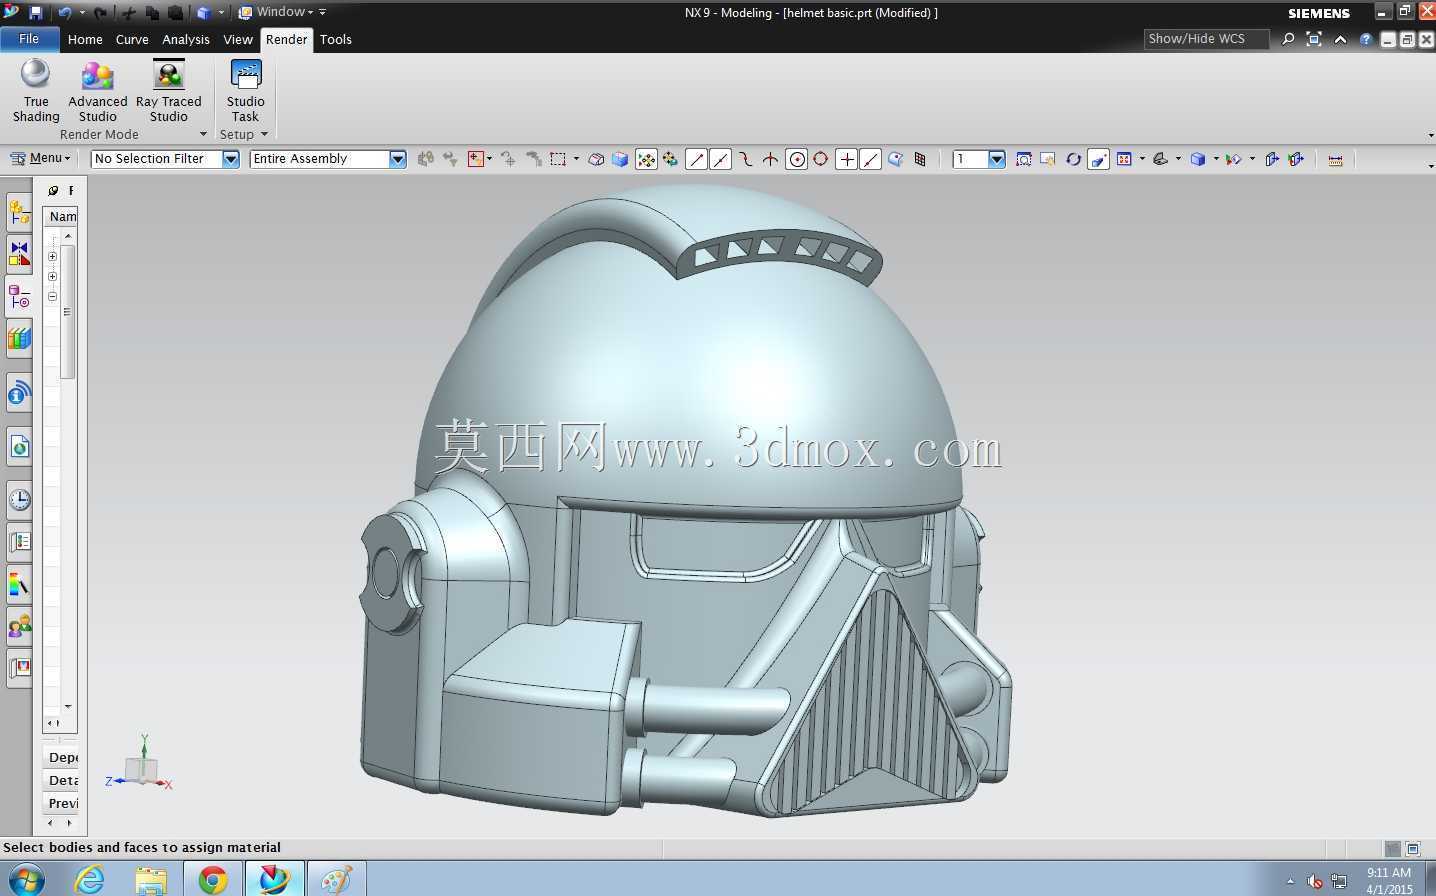Open the Entire Assembly scope dropdown
Image resolution: width=1436 pixels, height=896 pixels.
[x=328, y=159]
